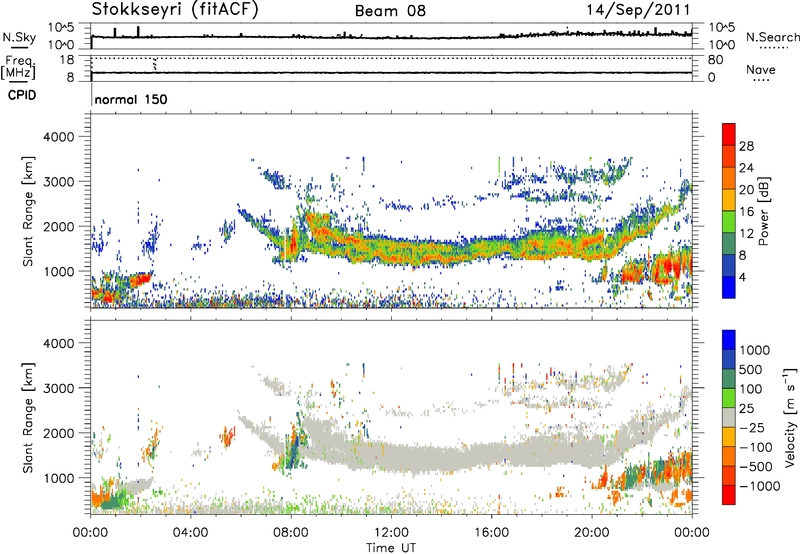Click the 500 velocity colorbar value
Screen dimensions: 800x554
pyautogui.click(x=751, y=369)
